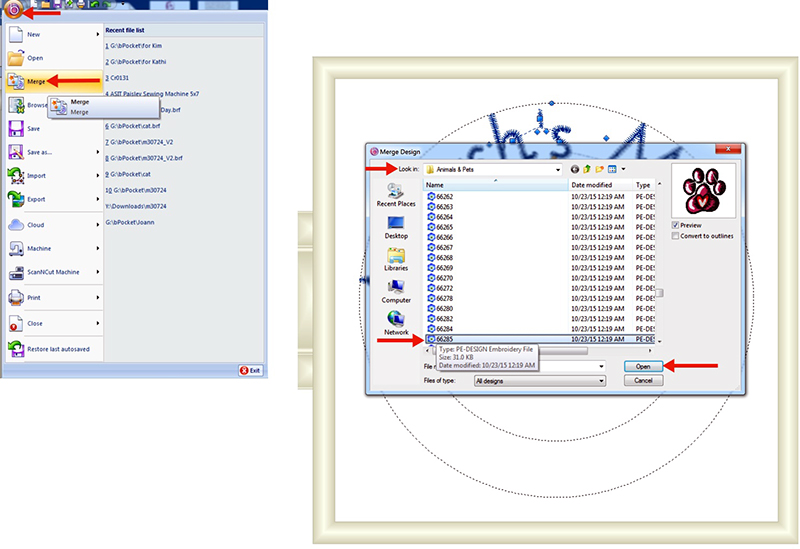Expand the Files of type dropdown
This screenshot has width=800, height=549.
(x=601, y=381)
